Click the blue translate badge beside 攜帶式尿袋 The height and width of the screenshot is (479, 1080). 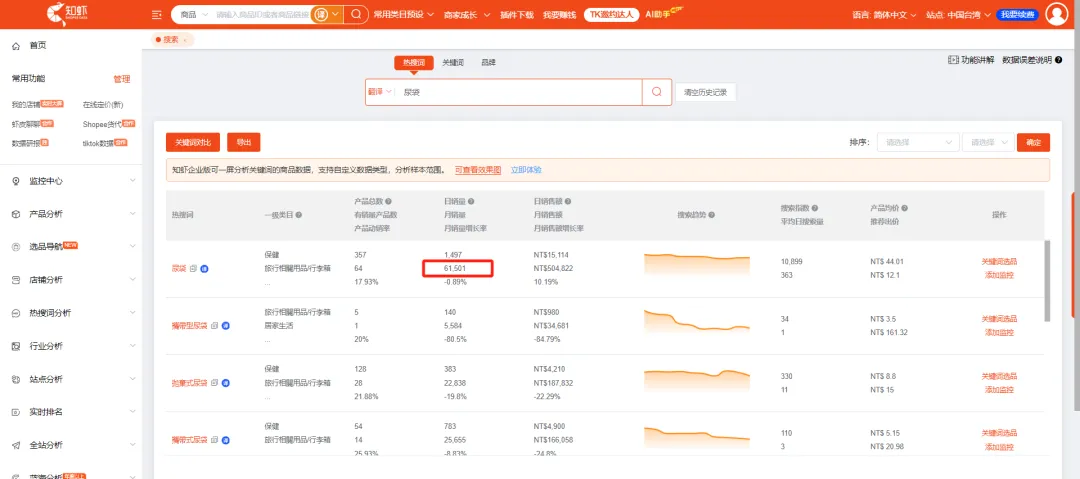(x=225, y=440)
